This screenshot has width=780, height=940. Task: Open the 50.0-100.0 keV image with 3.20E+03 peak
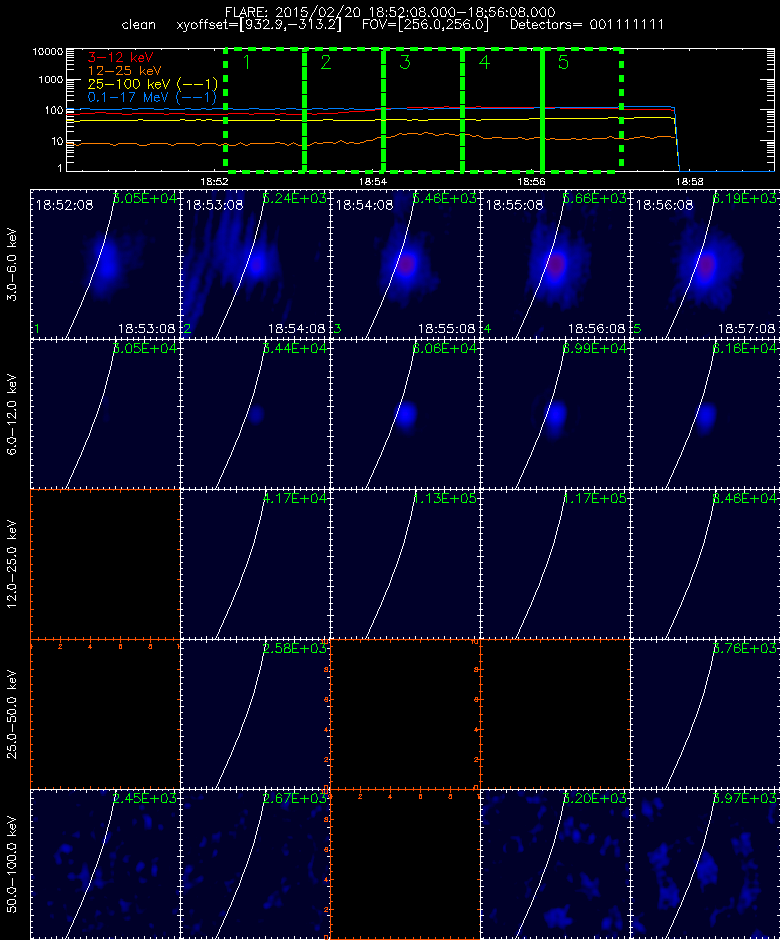[555, 864]
